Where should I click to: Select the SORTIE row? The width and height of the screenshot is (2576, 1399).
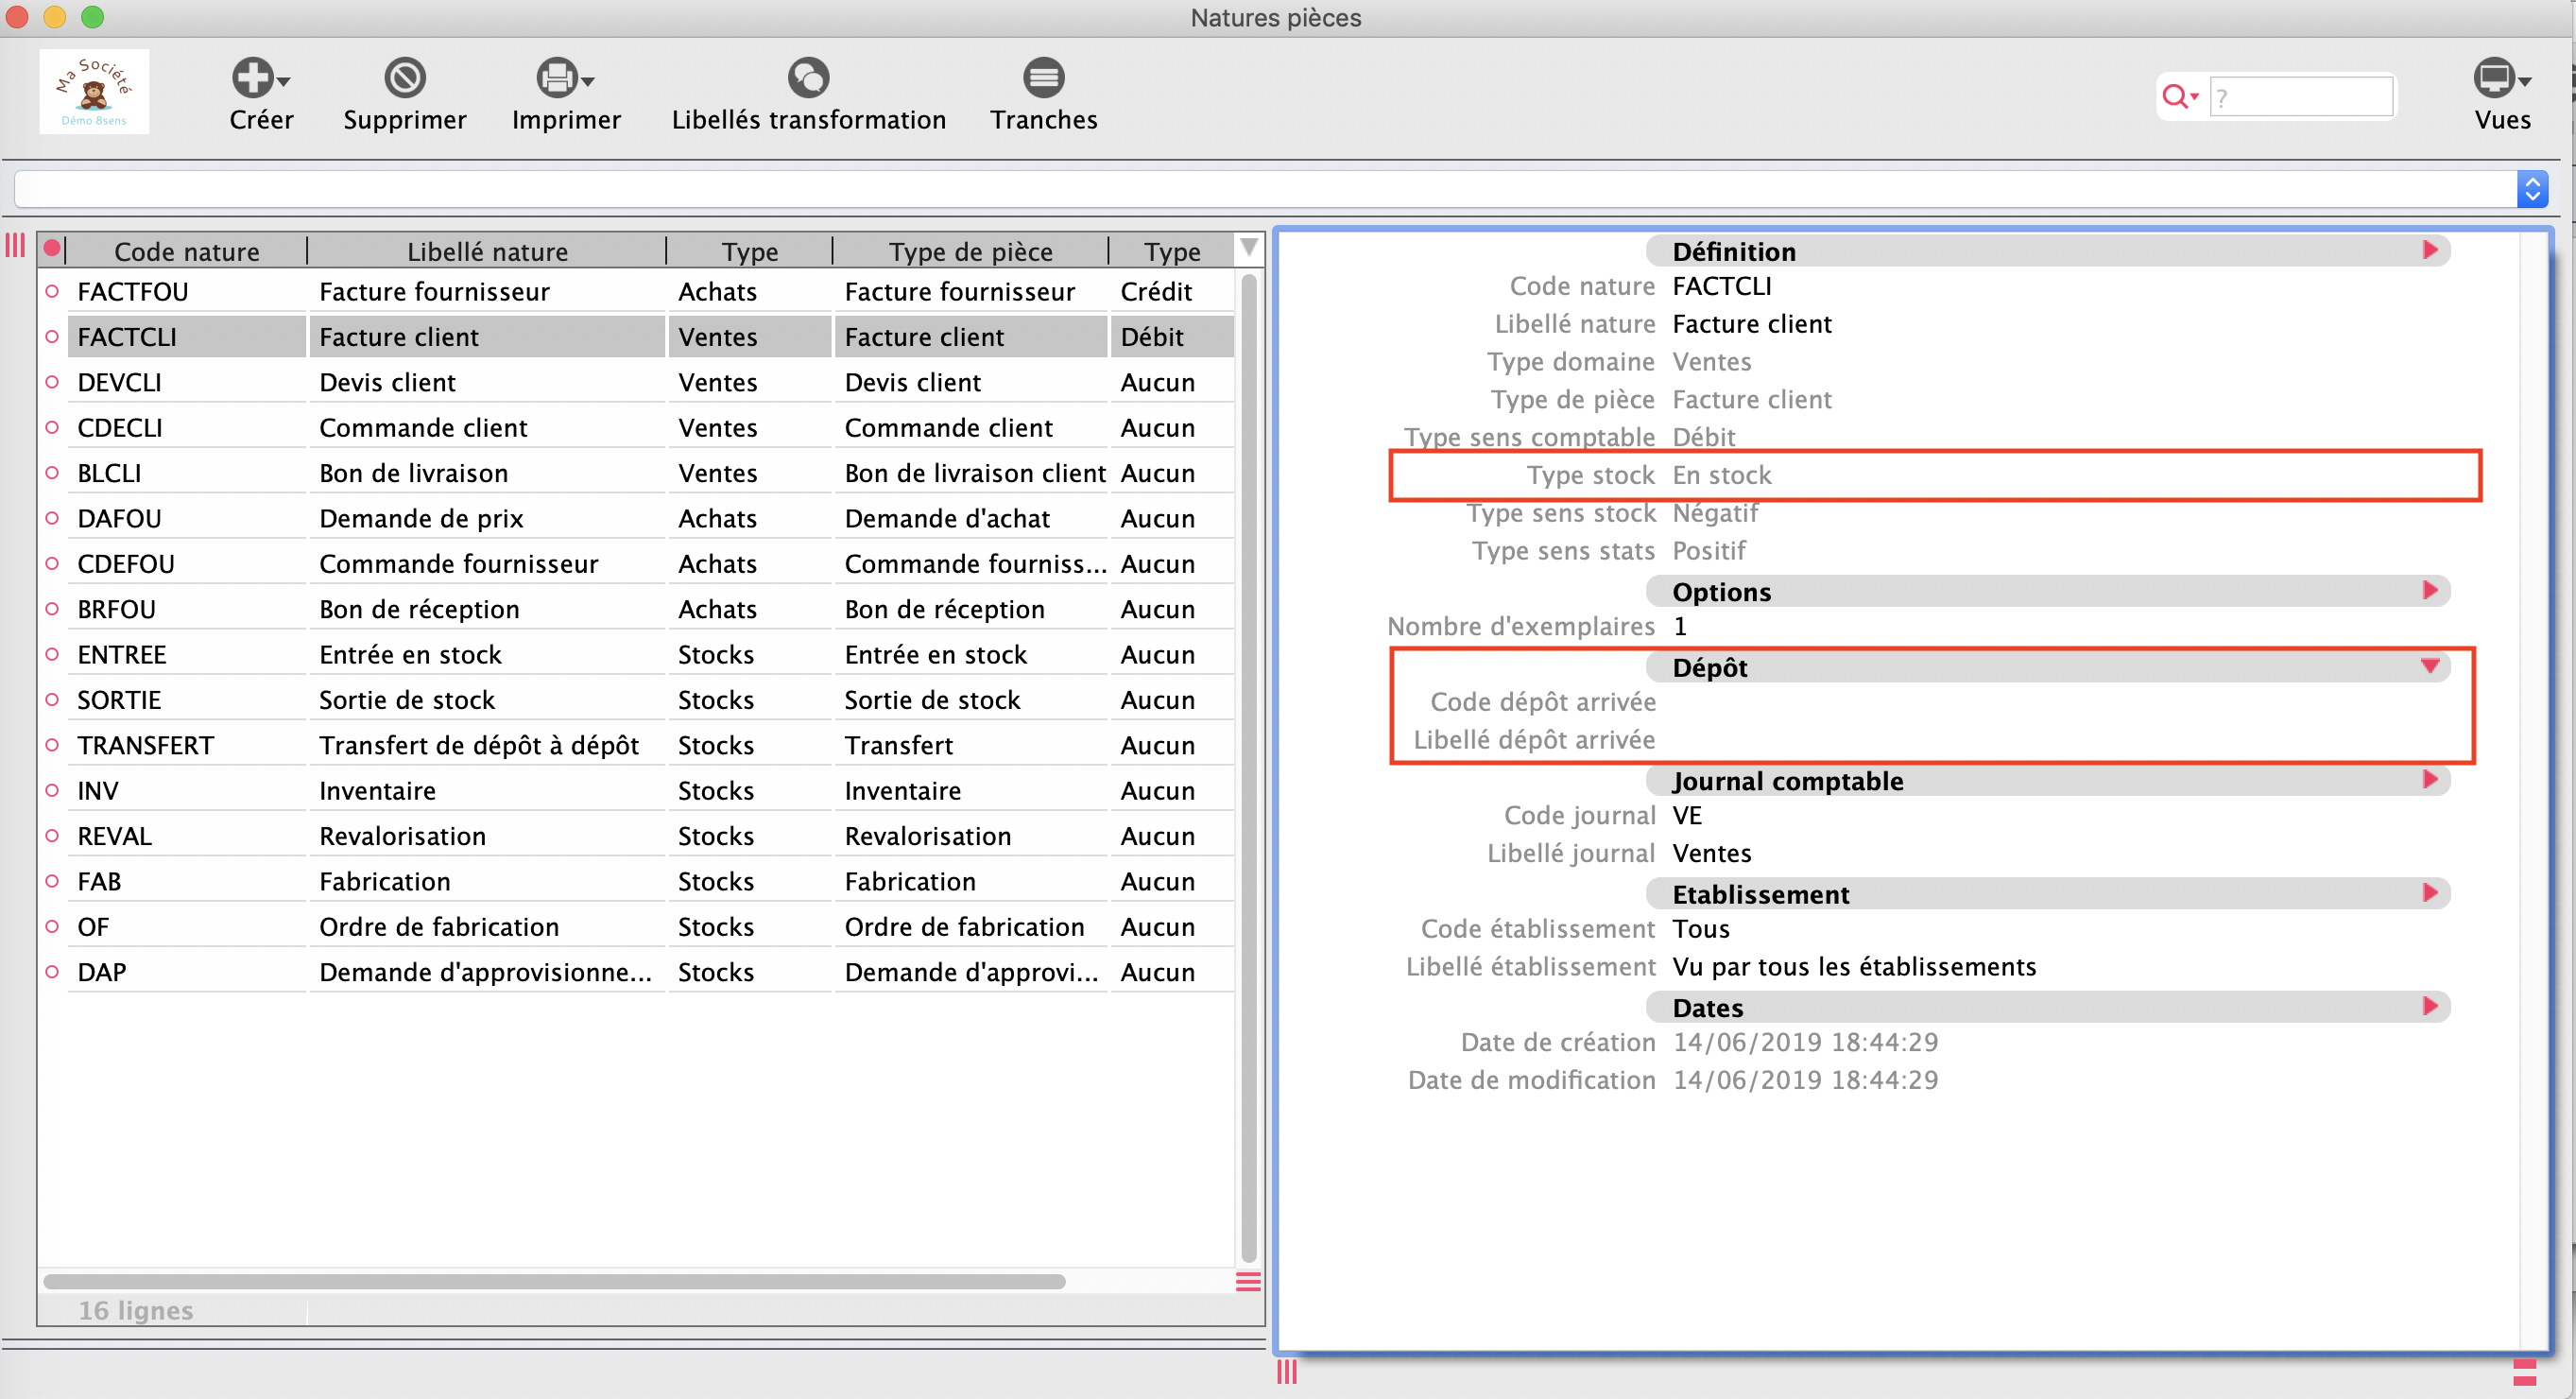pyautogui.click(x=650, y=700)
